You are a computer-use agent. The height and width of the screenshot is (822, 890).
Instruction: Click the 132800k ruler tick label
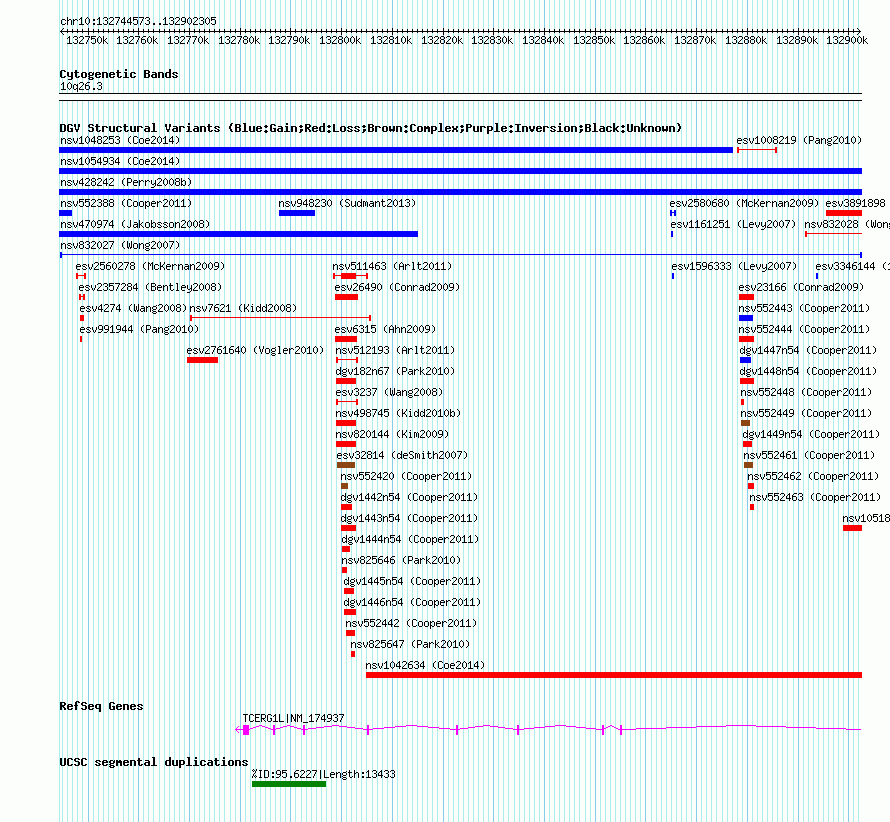(x=340, y=40)
